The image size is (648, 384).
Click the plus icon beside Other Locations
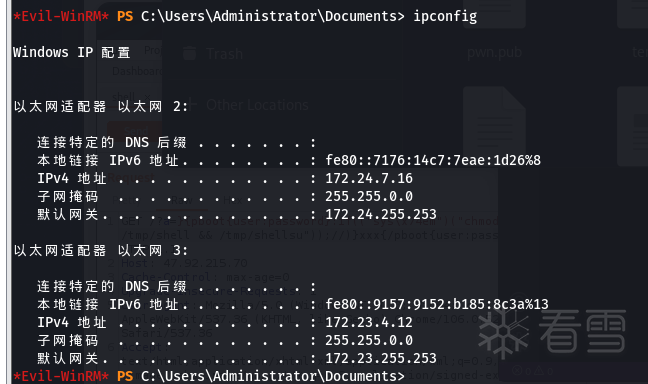click(192, 105)
